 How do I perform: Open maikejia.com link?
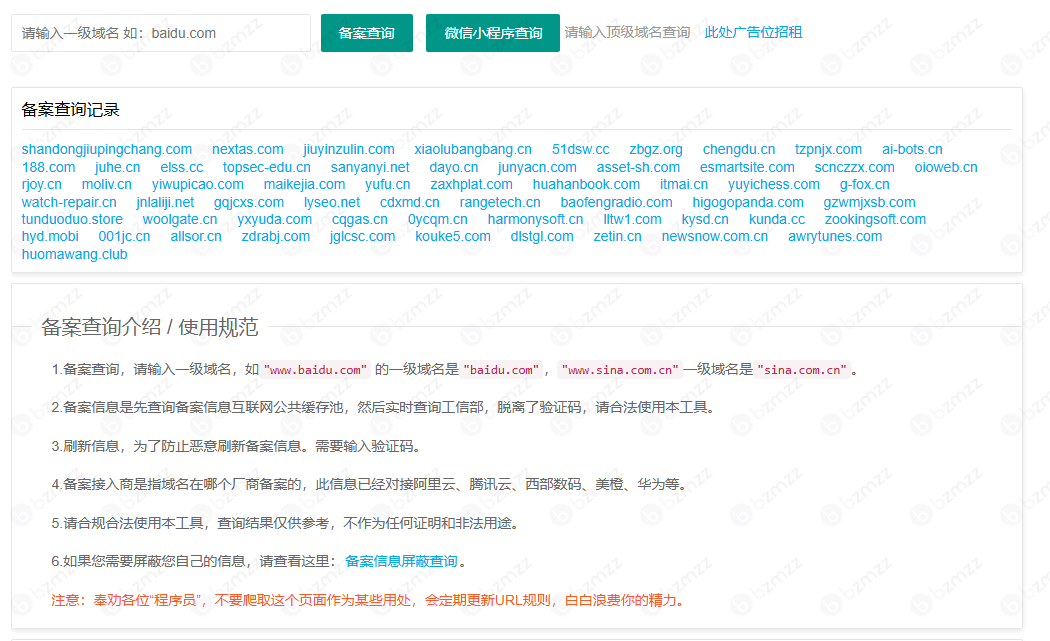click(x=305, y=184)
